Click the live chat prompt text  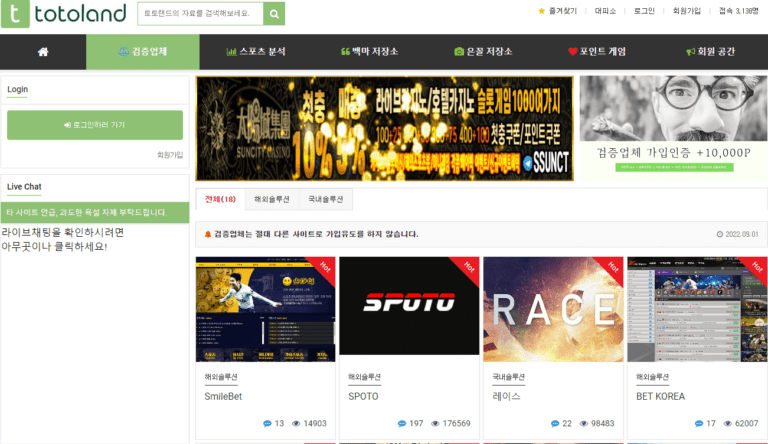pos(63,239)
